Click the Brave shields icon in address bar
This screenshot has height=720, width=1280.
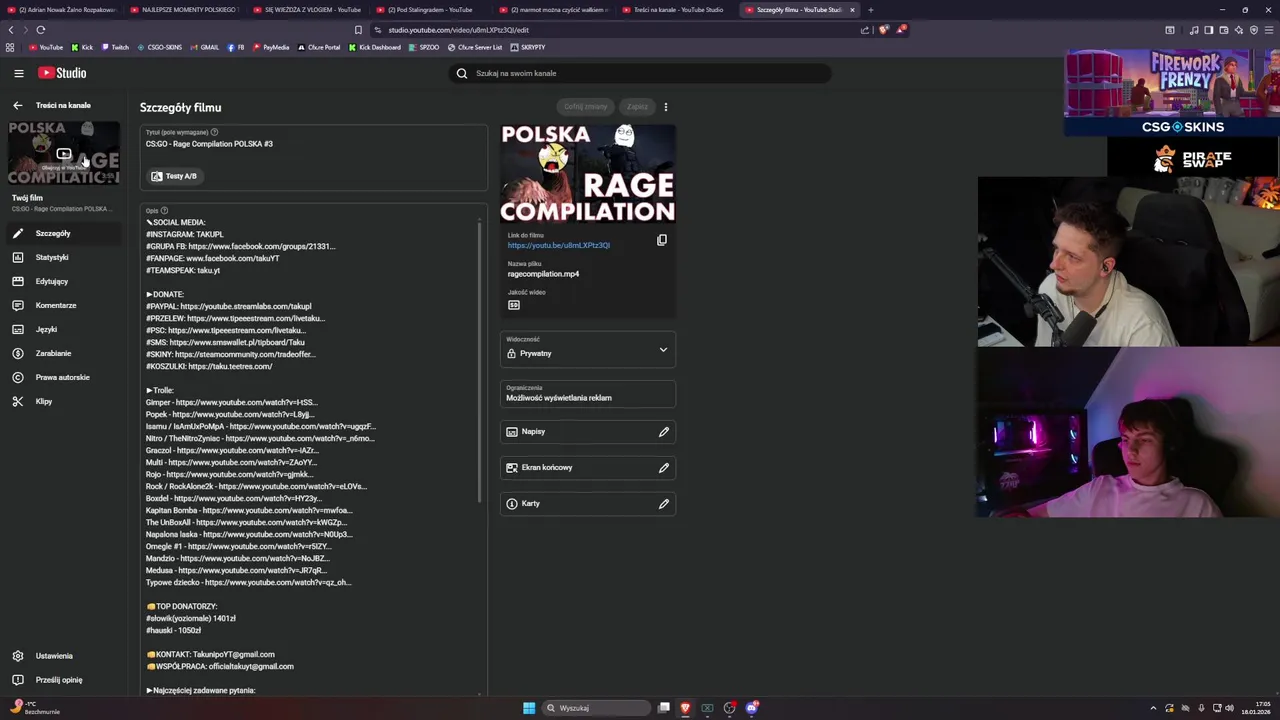click(x=883, y=29)
